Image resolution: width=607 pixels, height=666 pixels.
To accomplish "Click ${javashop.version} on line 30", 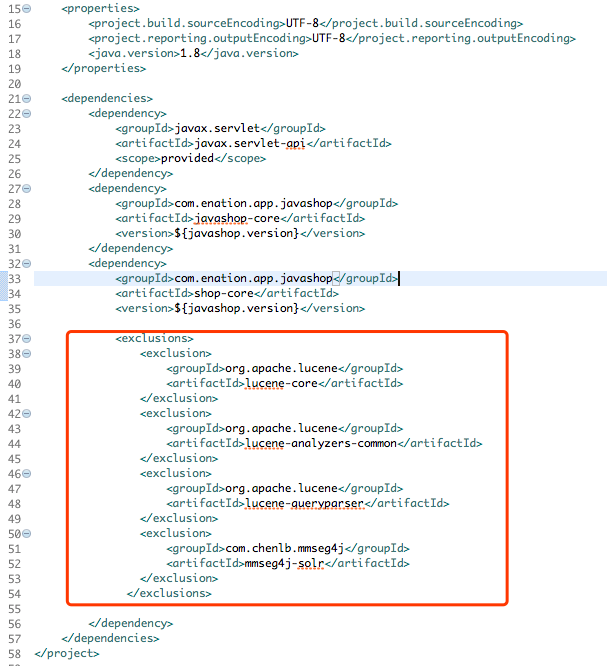I will coord(237,233).
